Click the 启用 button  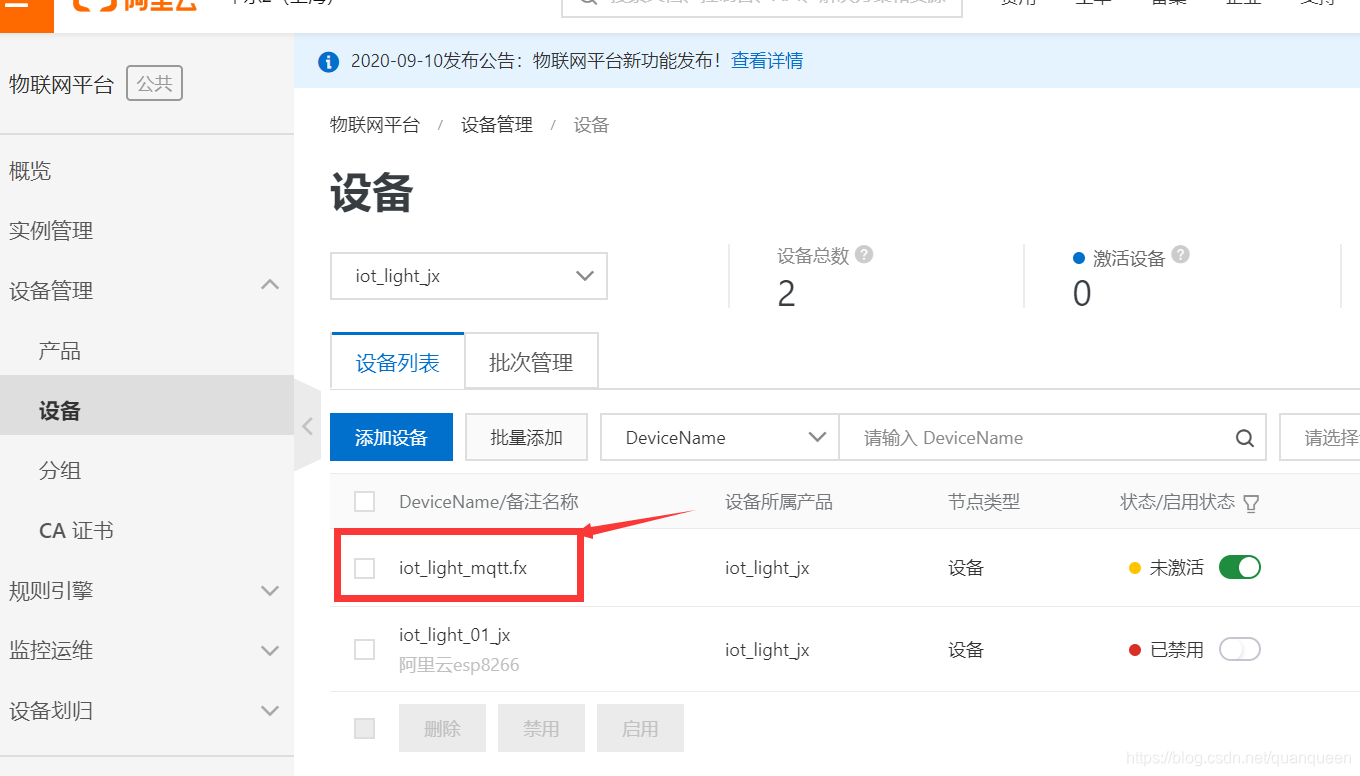click(x=640, y=728)
